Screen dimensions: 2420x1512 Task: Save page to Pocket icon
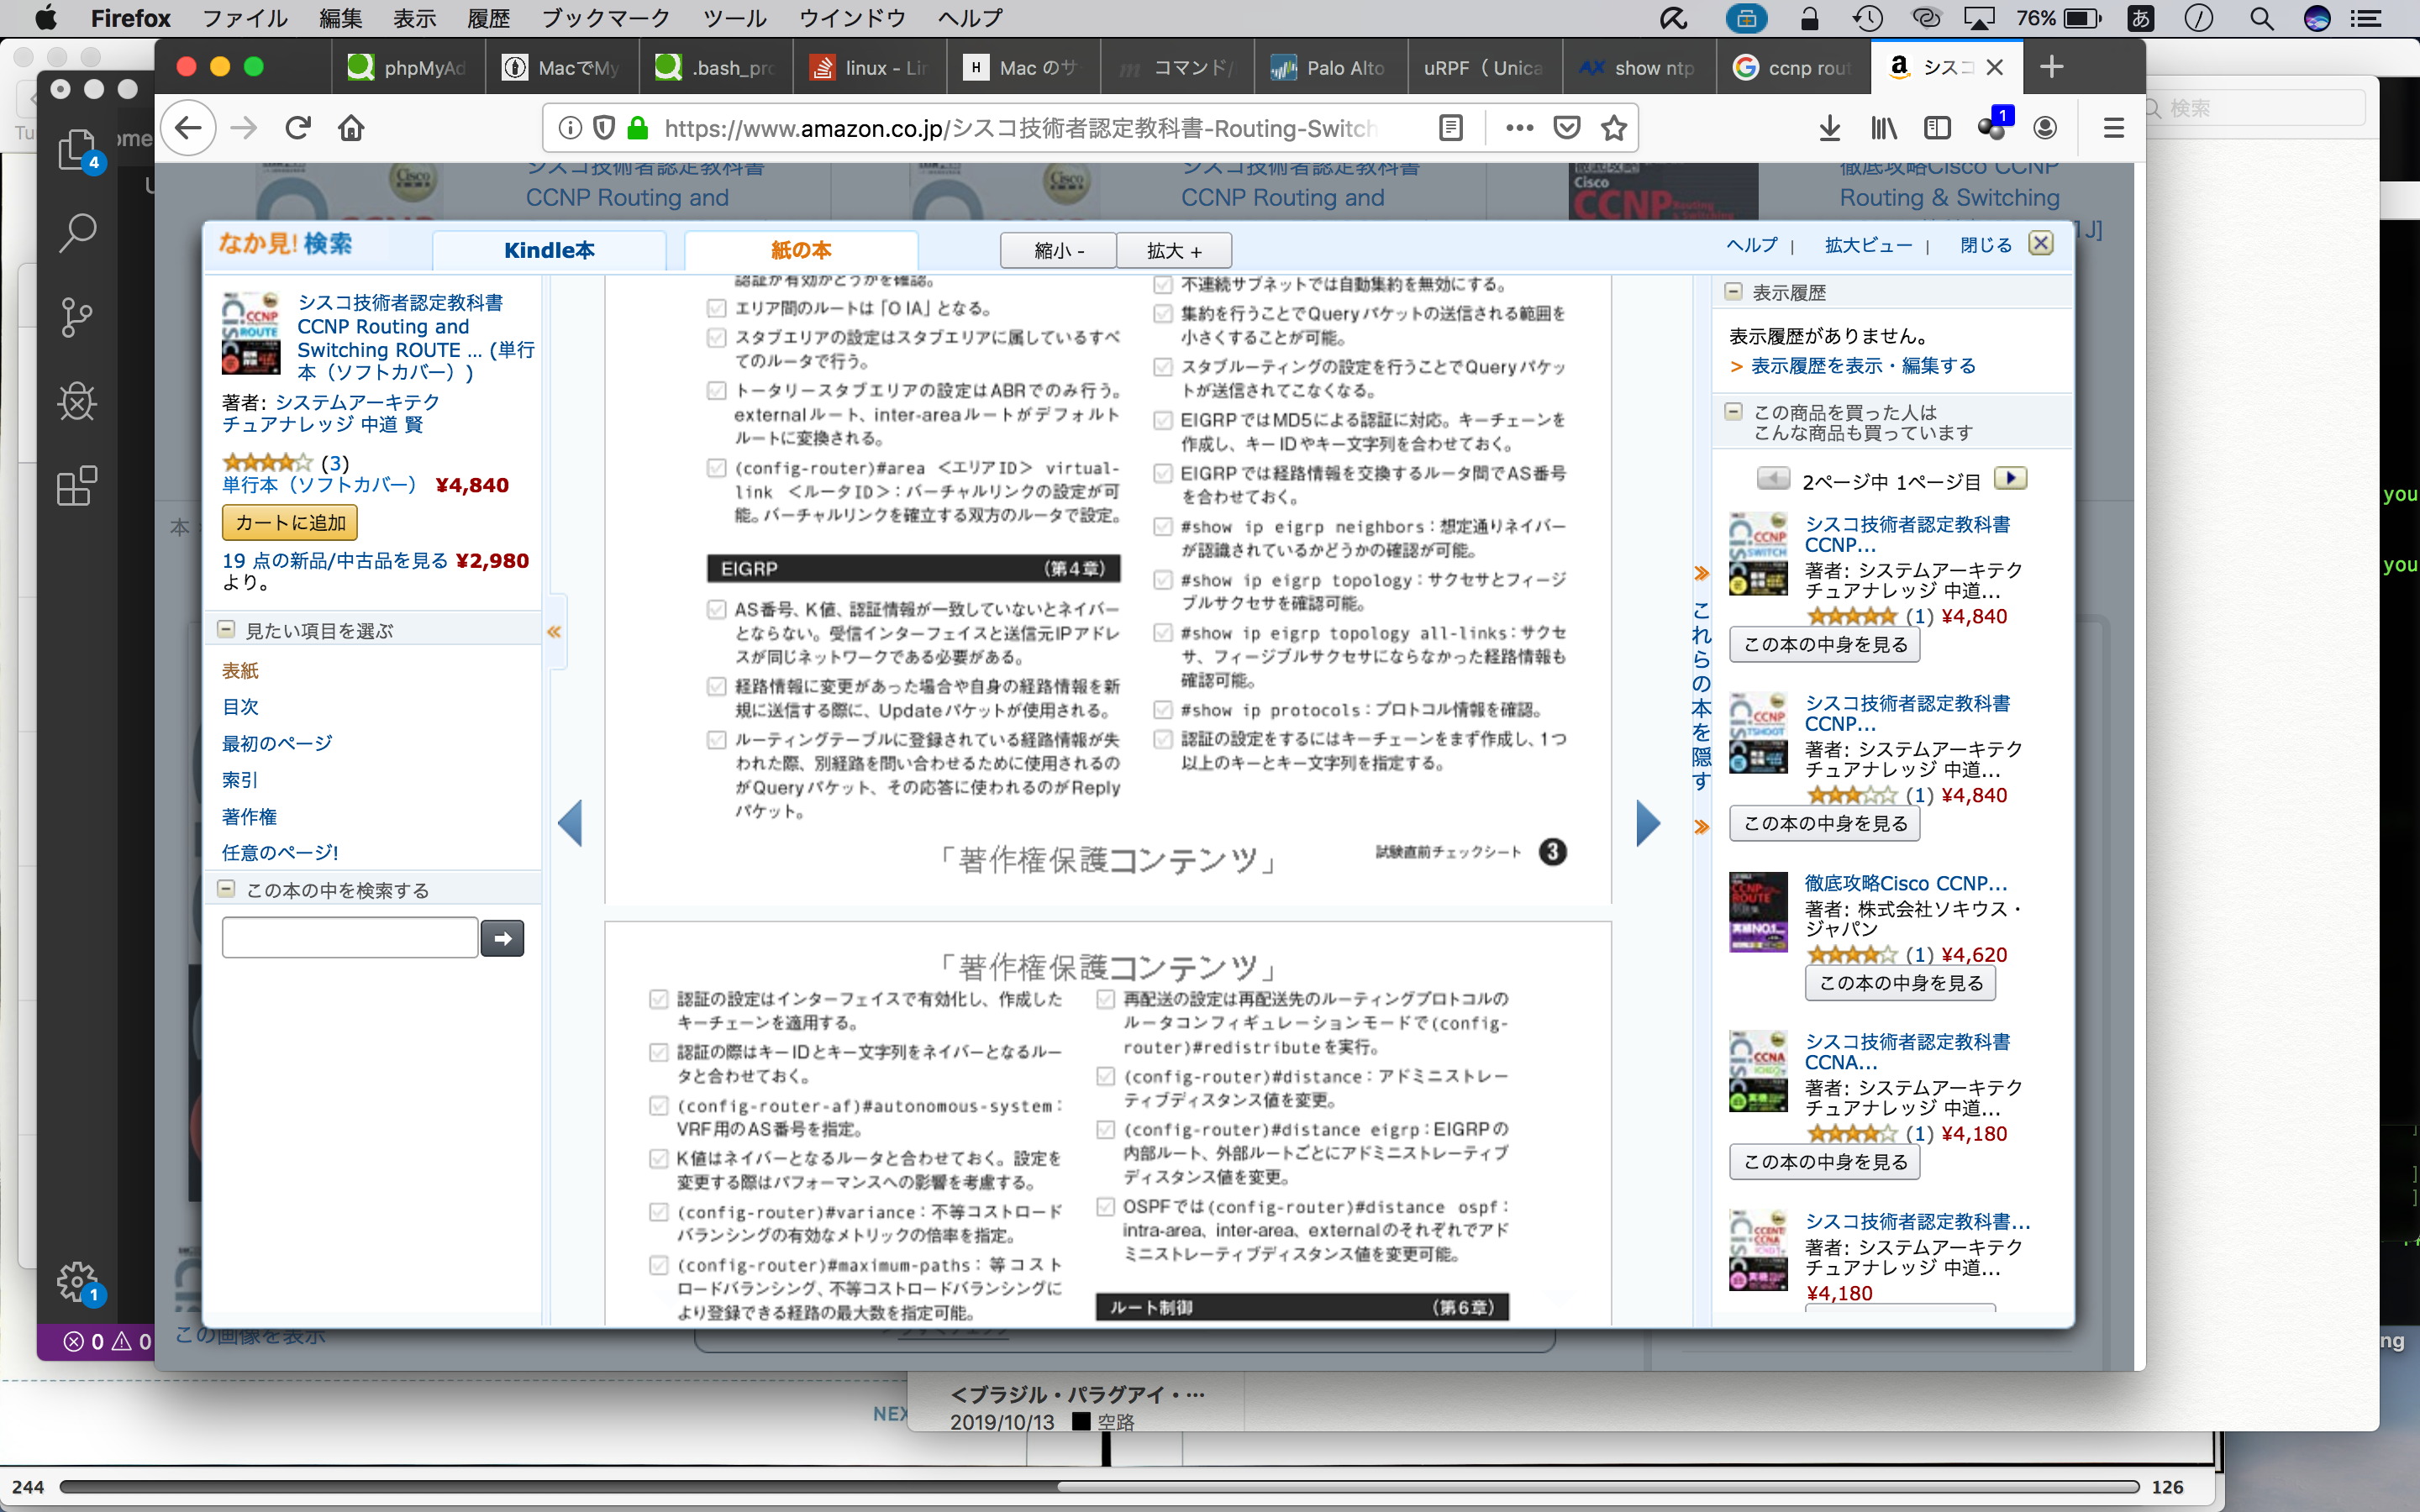click(1567, 128)
